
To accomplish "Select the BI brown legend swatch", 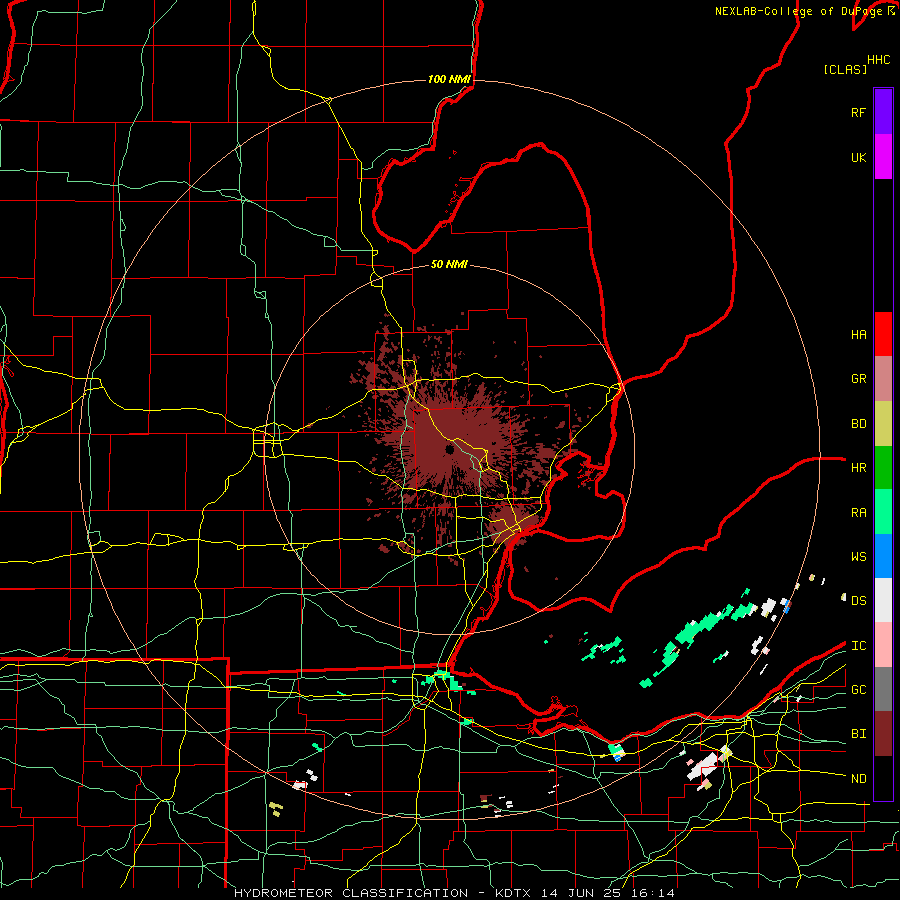I will point(883,734).
